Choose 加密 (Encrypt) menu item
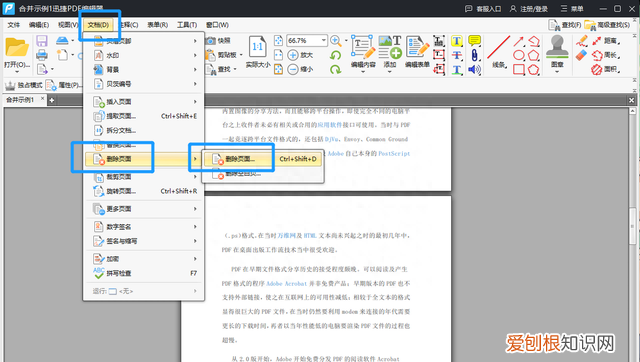 click(144, 259)
